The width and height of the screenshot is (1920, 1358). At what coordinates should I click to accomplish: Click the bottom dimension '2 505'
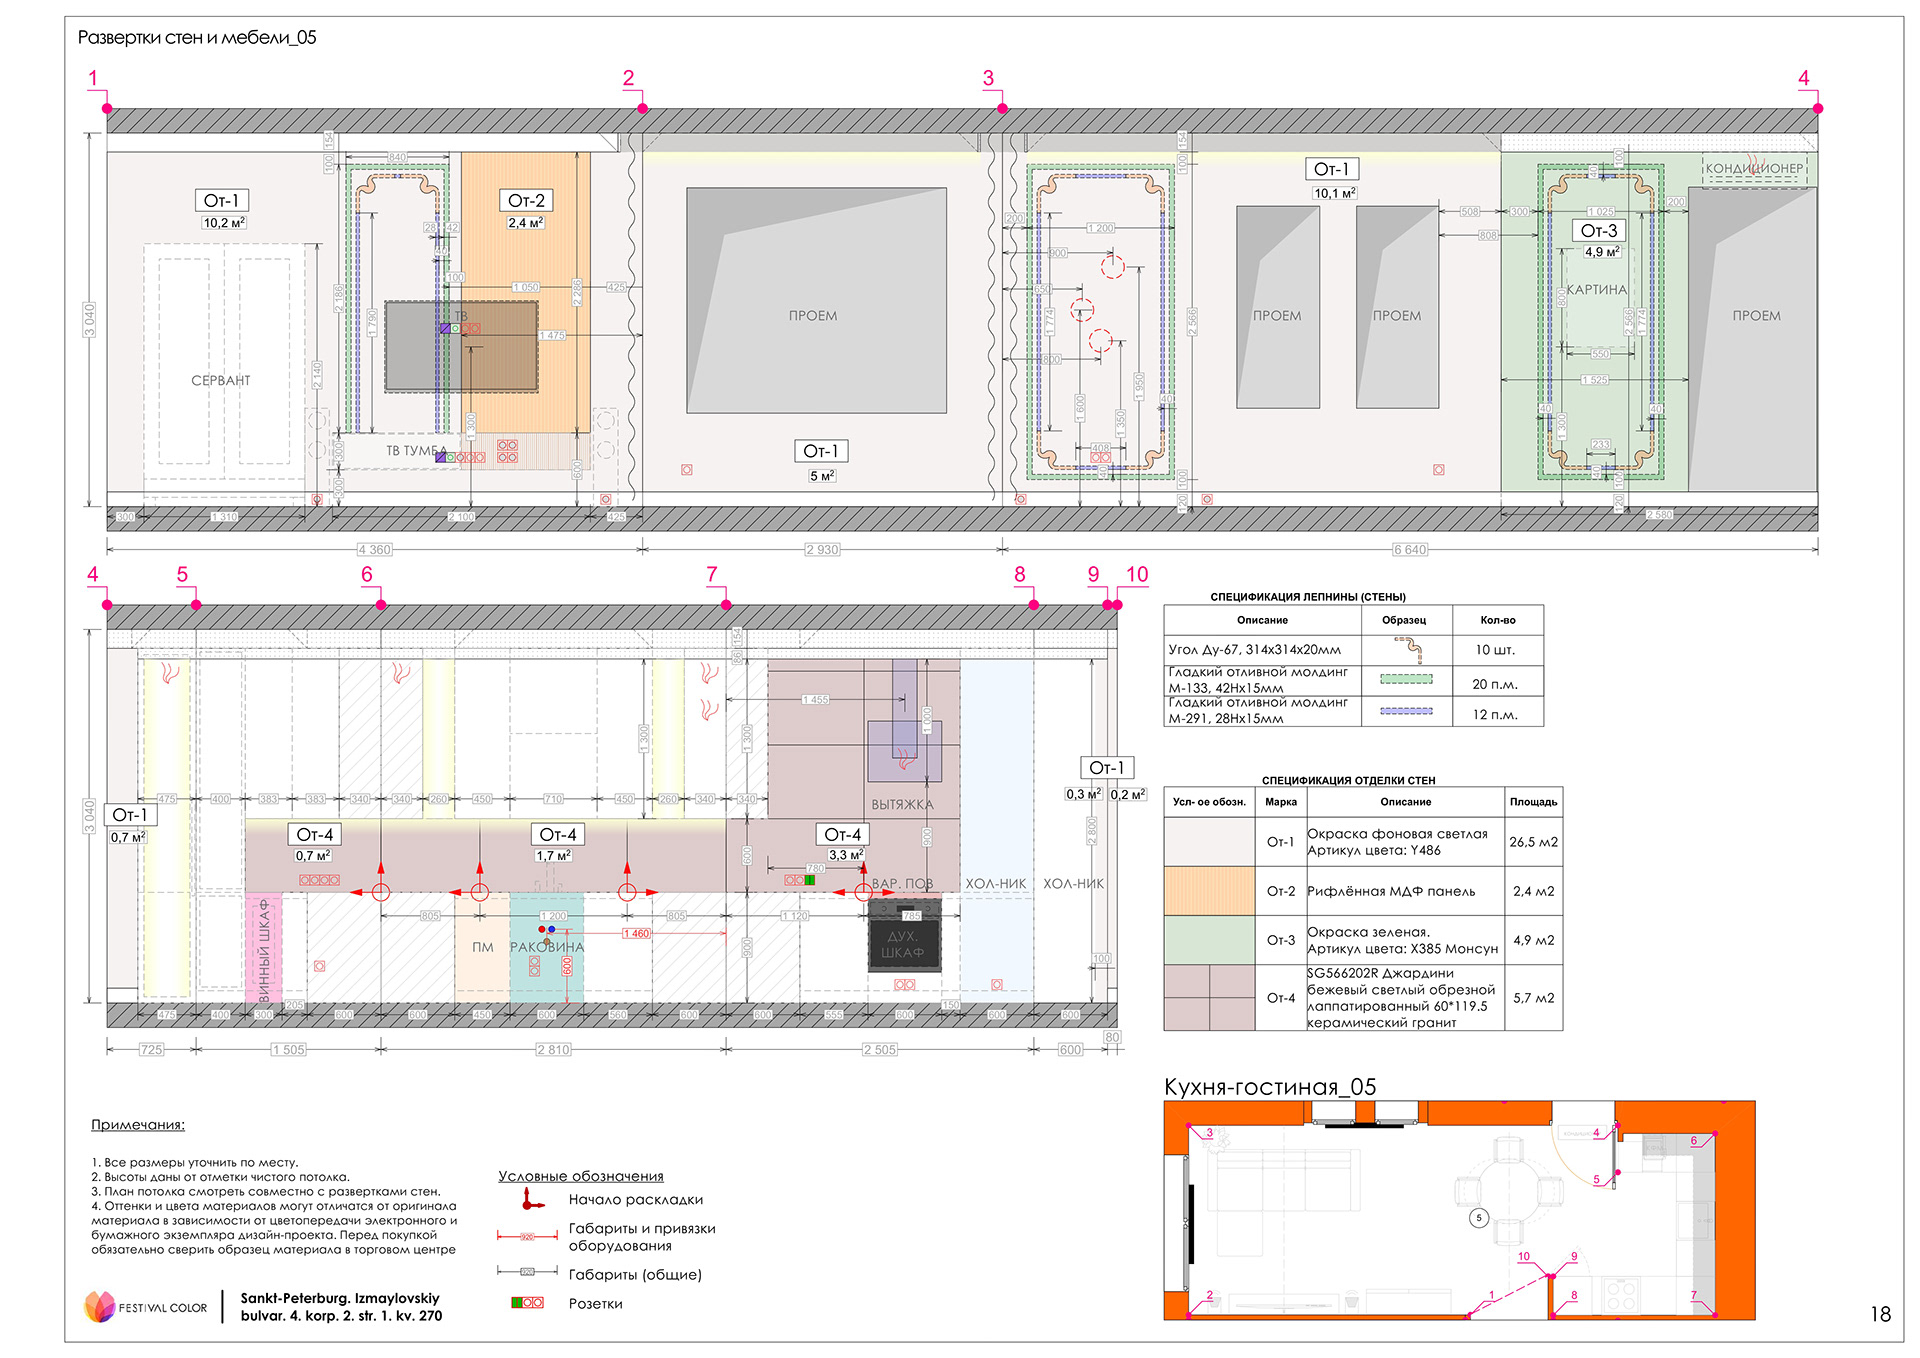pyautogui.click(x=880, y=1050)
